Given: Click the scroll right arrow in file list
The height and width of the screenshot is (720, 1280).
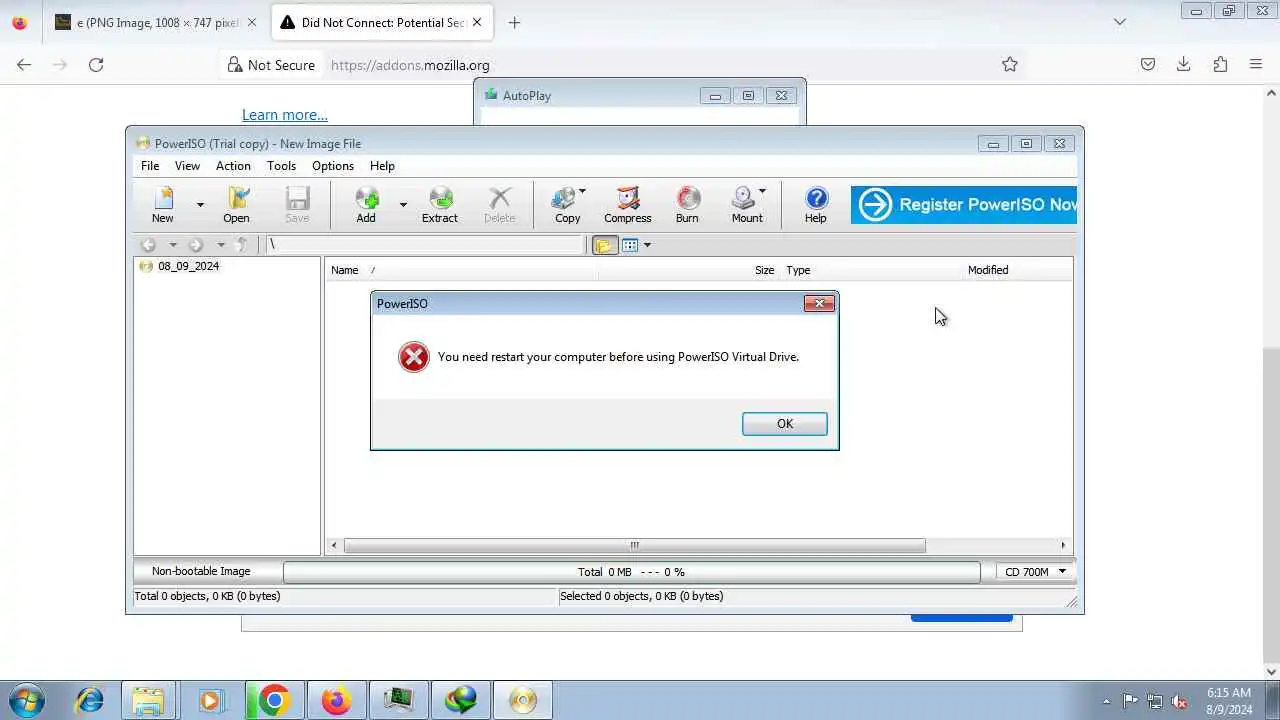Looking at the screenshot, I should 1063,545.
